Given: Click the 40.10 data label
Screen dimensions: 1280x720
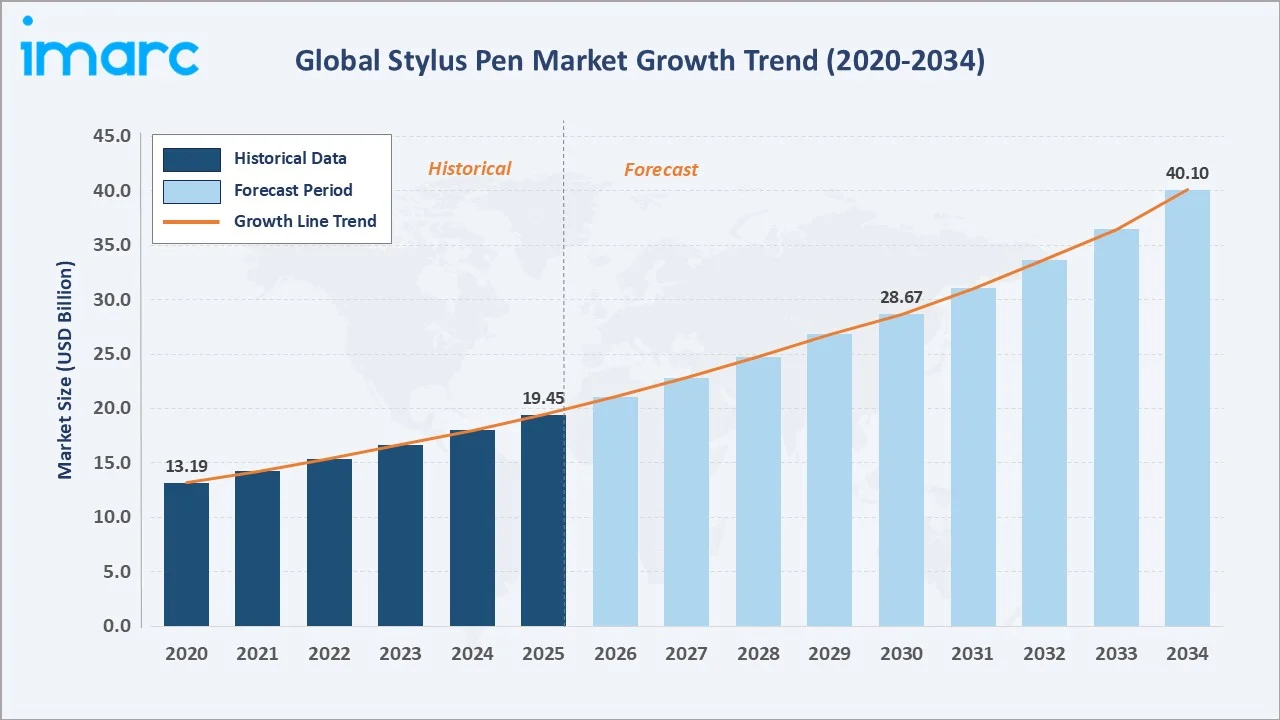Looking at the screenshot, I should point(1187,174).
